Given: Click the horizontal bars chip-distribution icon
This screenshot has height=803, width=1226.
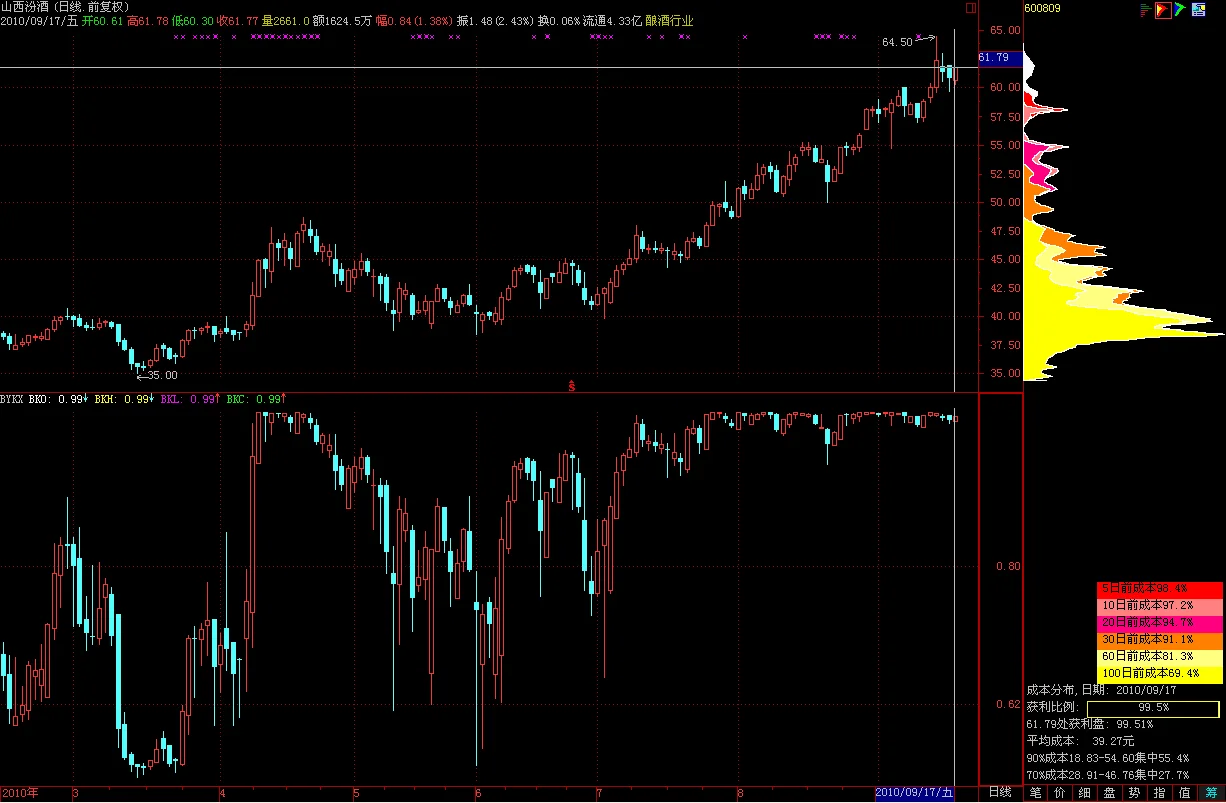Looking at the screenshot, I should [x=1146, y=10].
